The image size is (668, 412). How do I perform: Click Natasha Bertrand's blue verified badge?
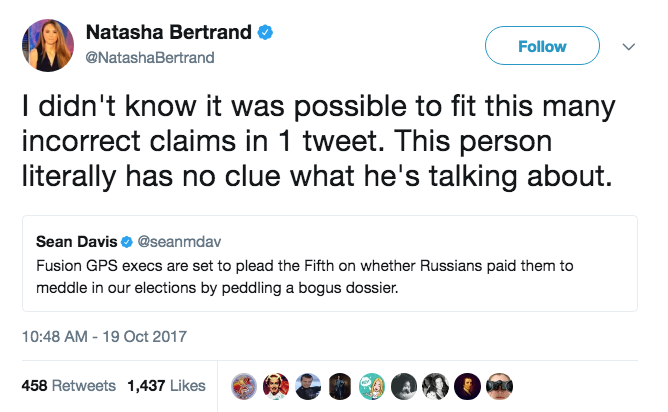(265, 32)
